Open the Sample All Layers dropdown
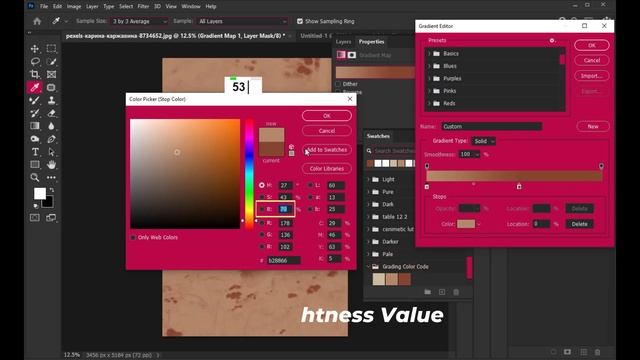Screen dimensions: 640x360 242,21
